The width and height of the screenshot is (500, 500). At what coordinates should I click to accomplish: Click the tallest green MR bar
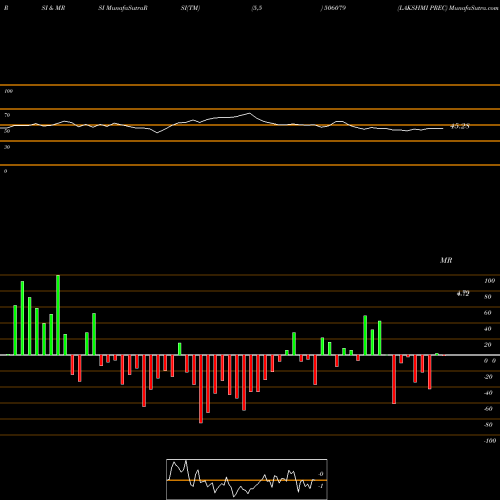[58, 315]
